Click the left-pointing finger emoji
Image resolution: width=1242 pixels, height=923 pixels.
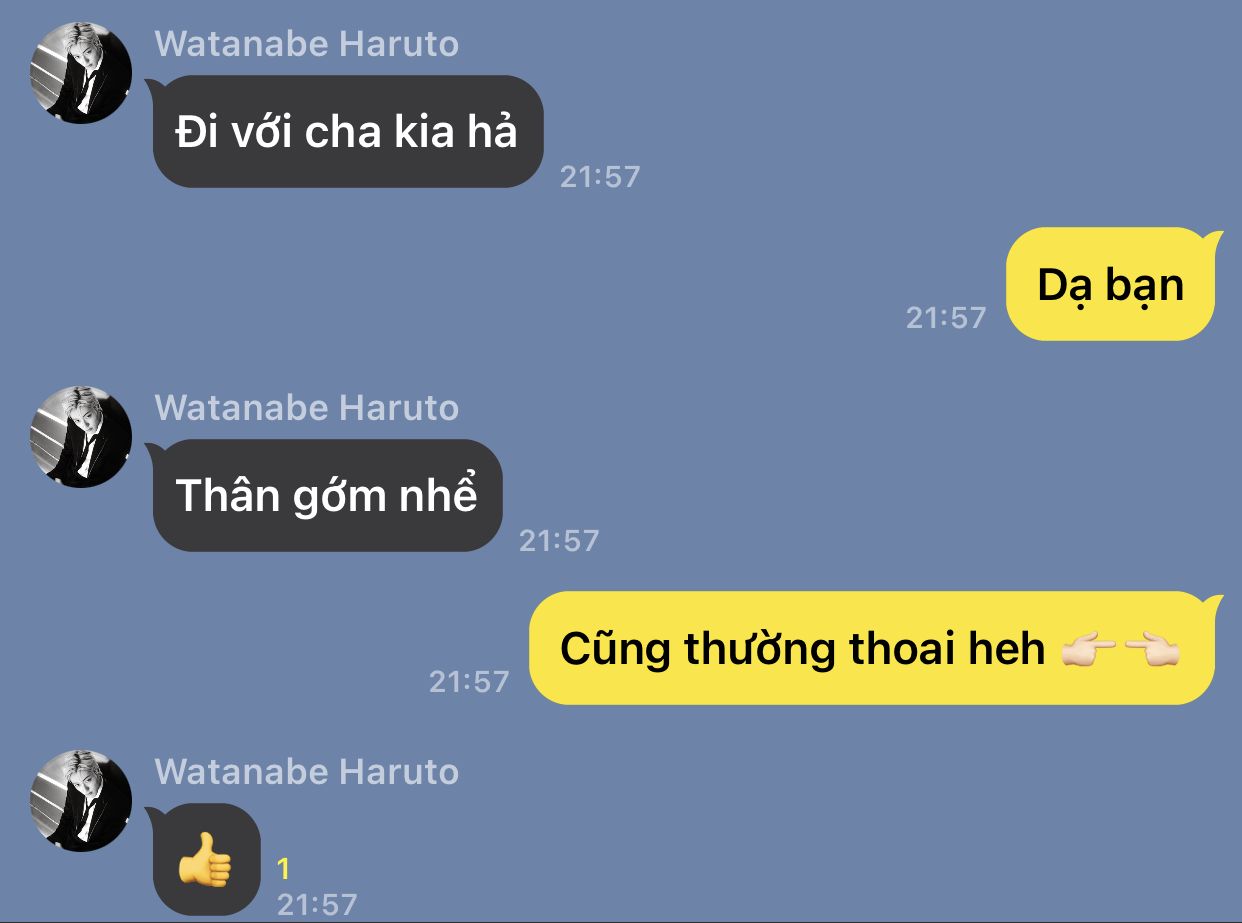tap(1152, 651)
